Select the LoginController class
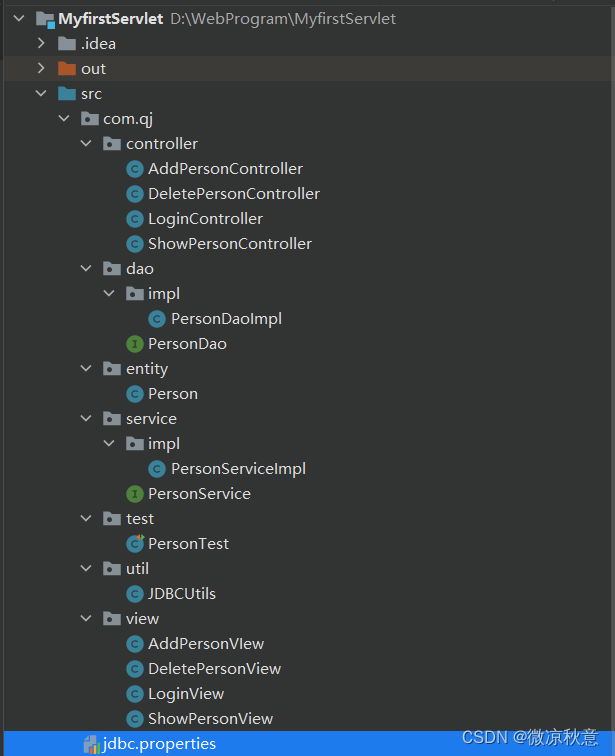 [205, 219]
